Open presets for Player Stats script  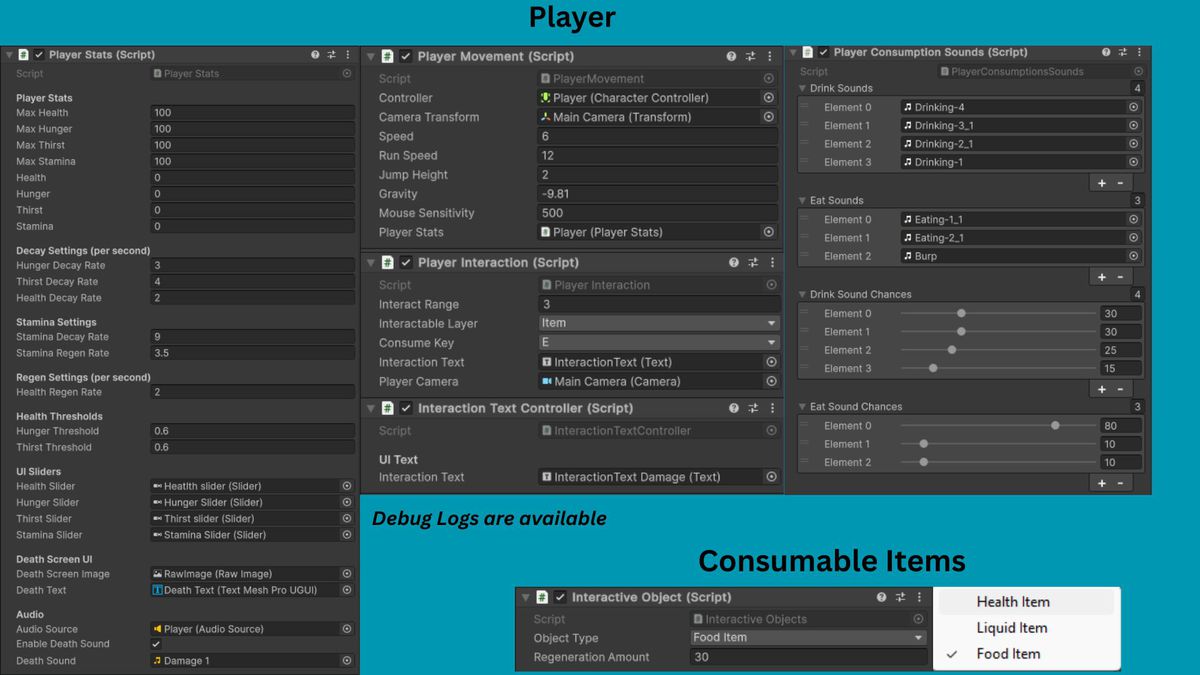332,55
